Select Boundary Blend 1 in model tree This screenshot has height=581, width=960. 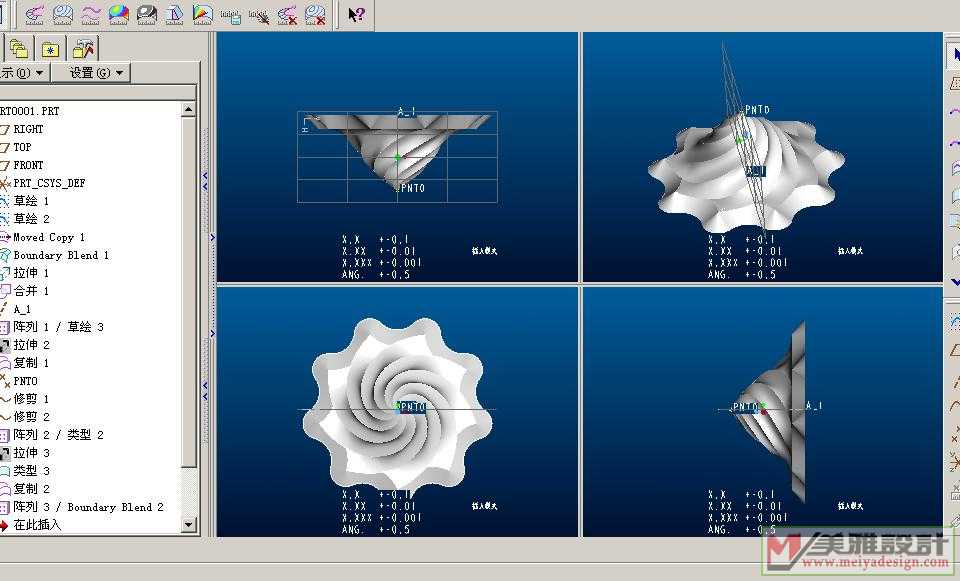pos(60,255)
